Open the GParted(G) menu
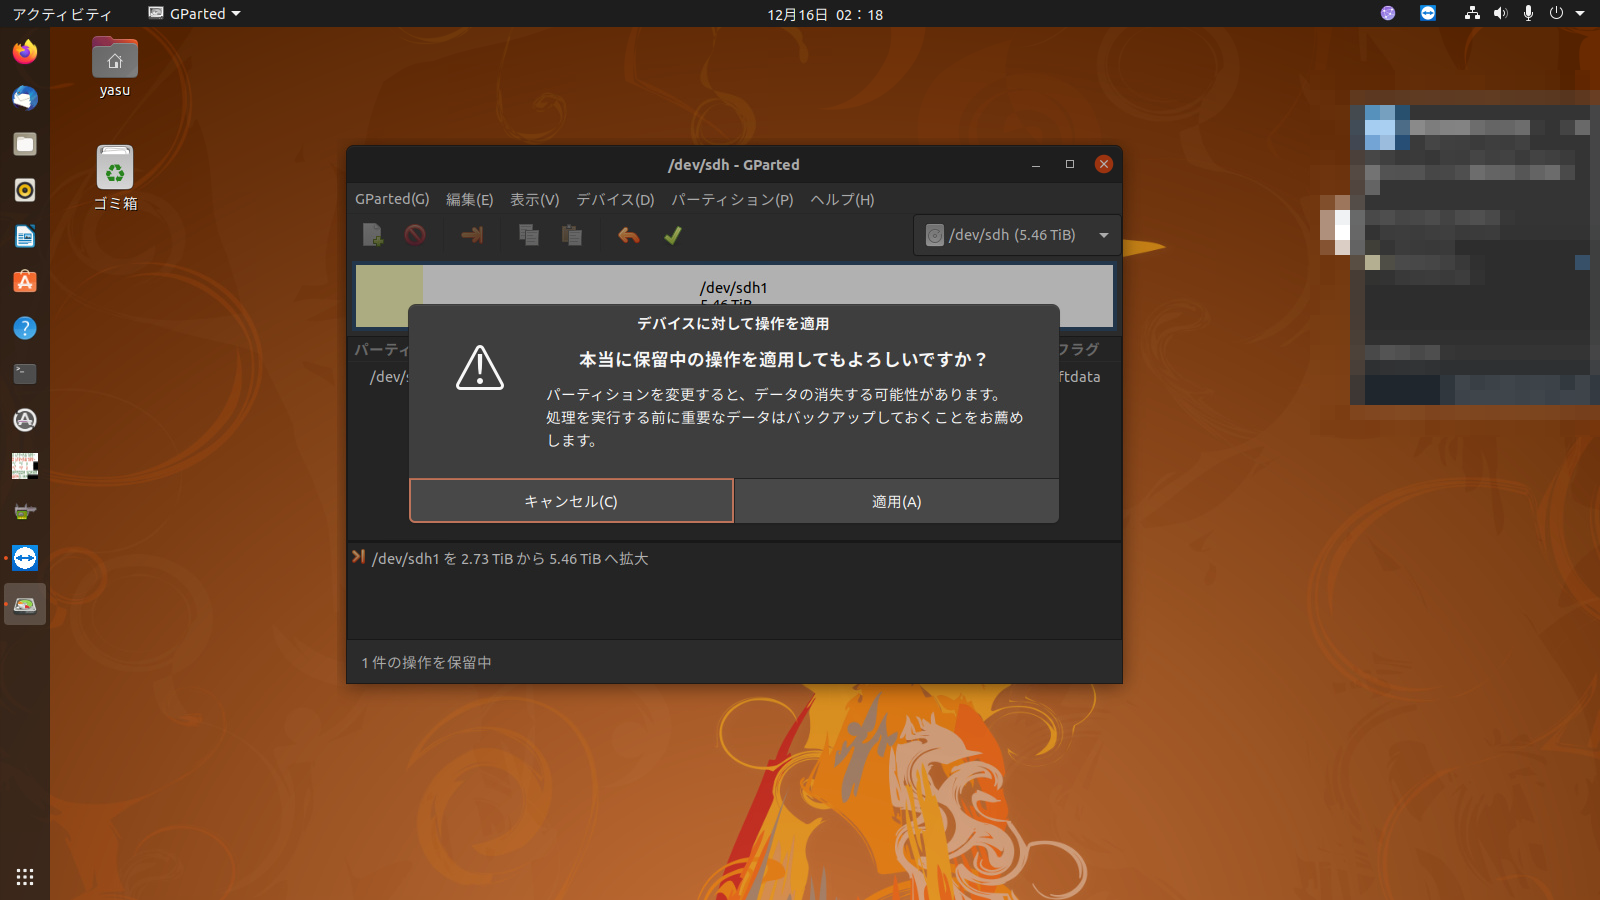1600x900 pixels. pos(392,199)
